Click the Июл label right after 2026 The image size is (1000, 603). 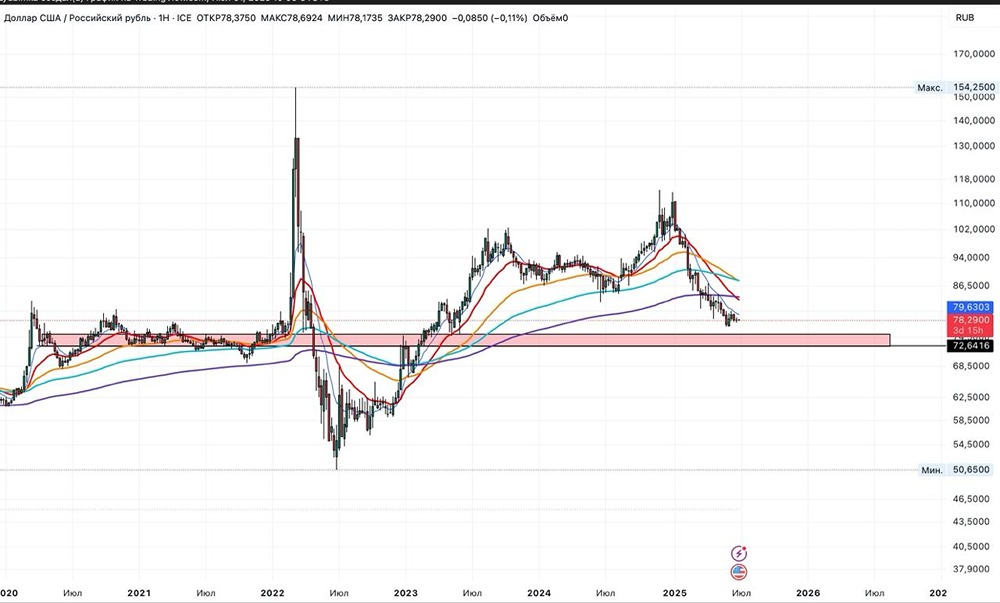click(x=874, y=593)
